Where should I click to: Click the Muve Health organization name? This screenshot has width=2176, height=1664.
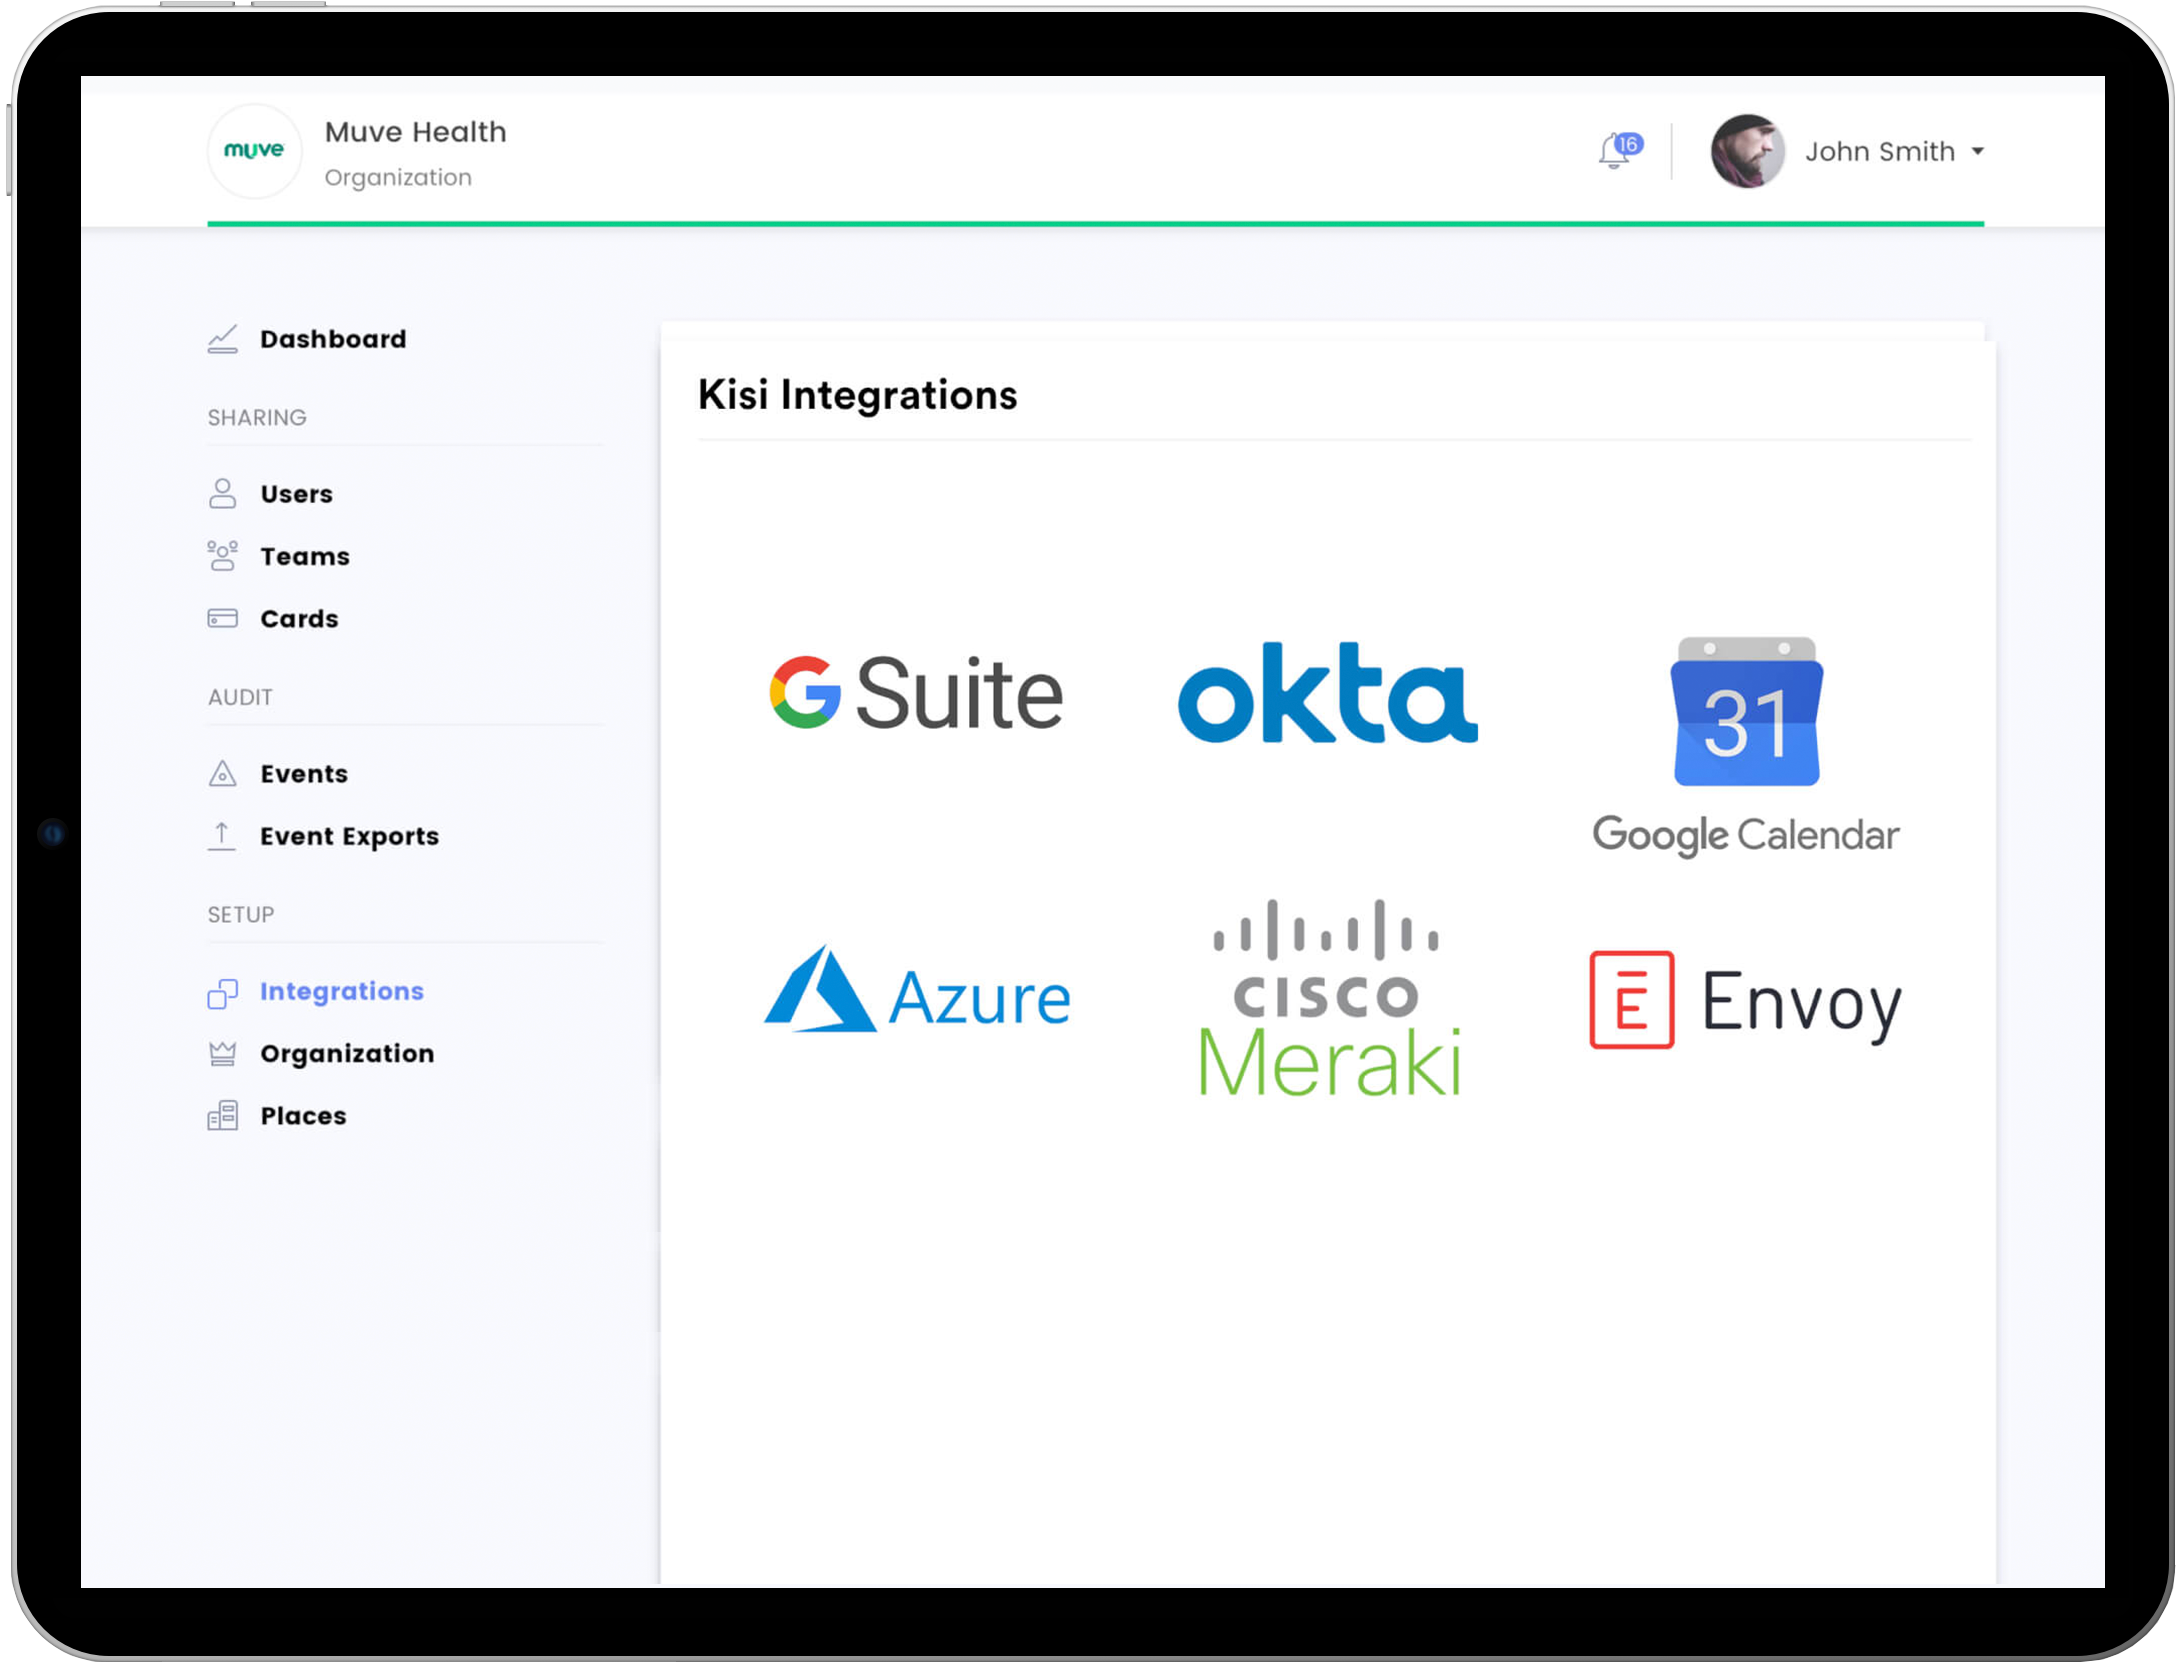[415, 132]
